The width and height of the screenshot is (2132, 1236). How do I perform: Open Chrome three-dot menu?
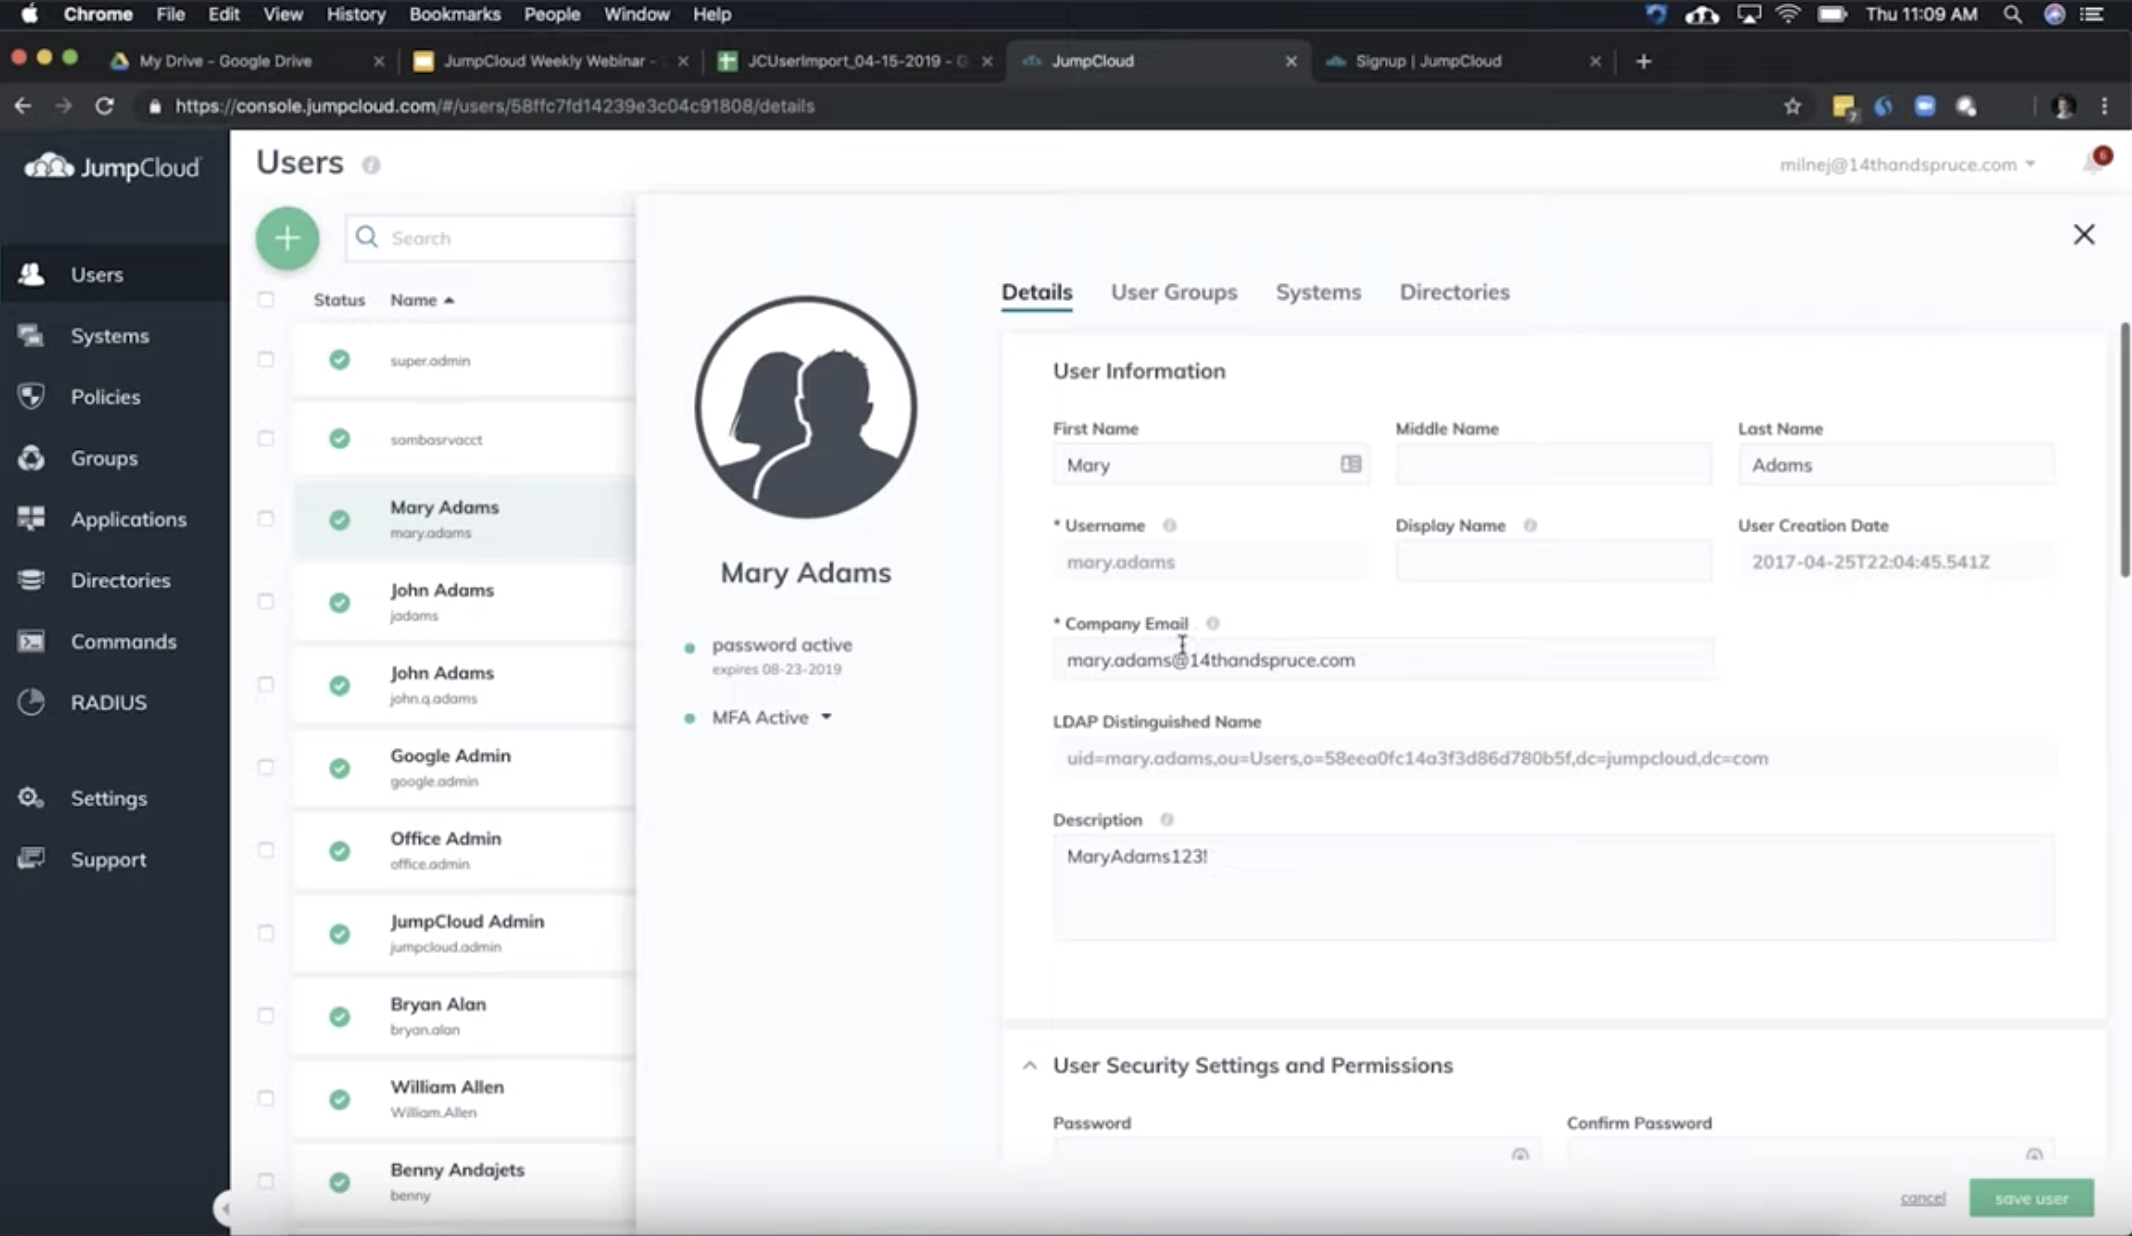(2104, 106)
